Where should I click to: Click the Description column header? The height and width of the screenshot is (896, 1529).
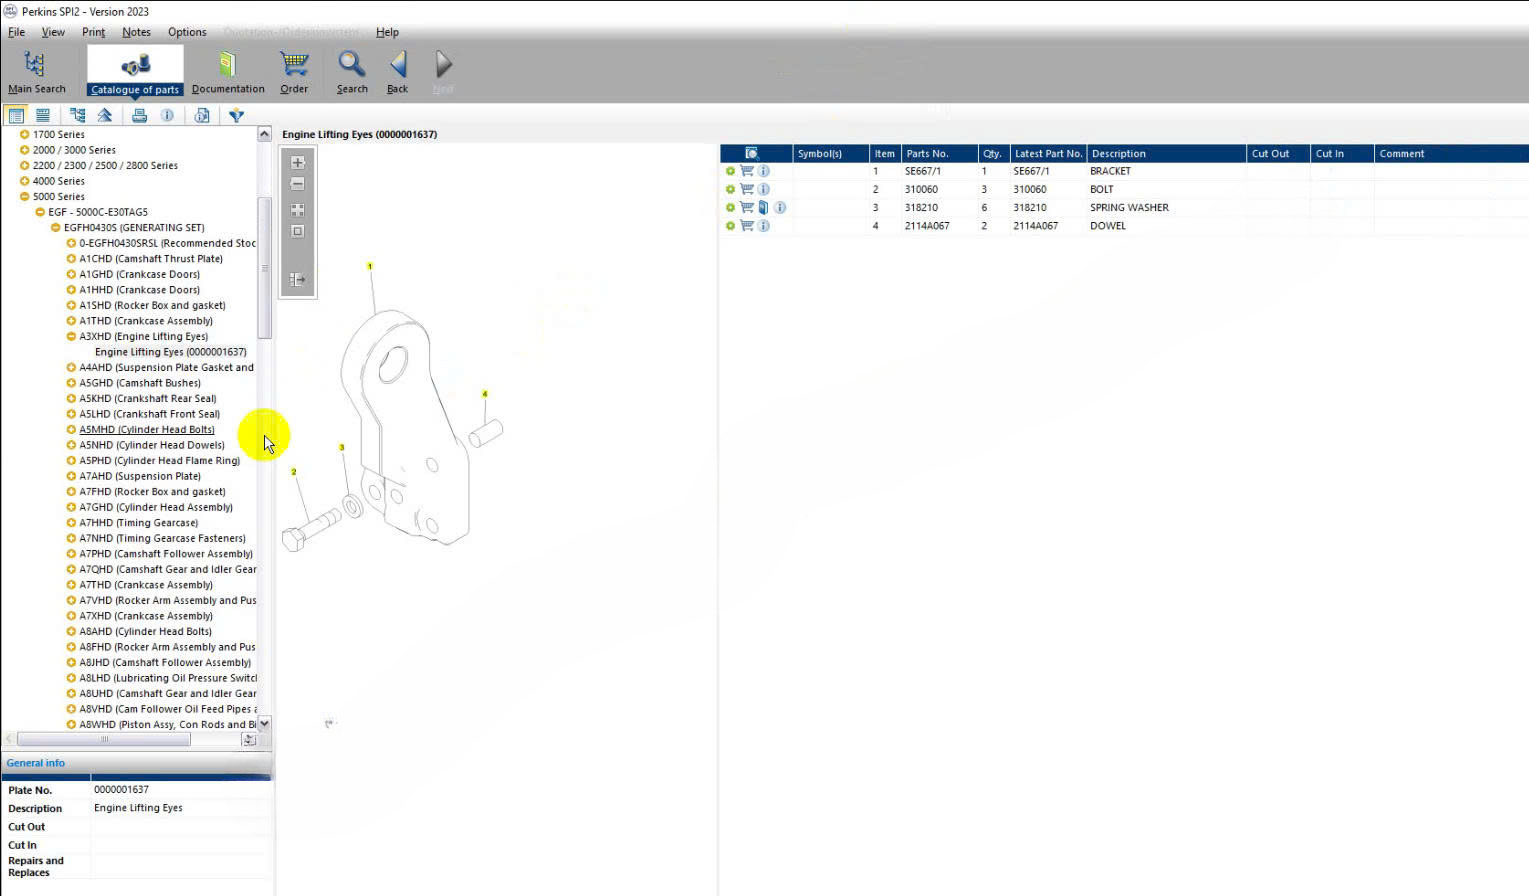pos(1118,154)
